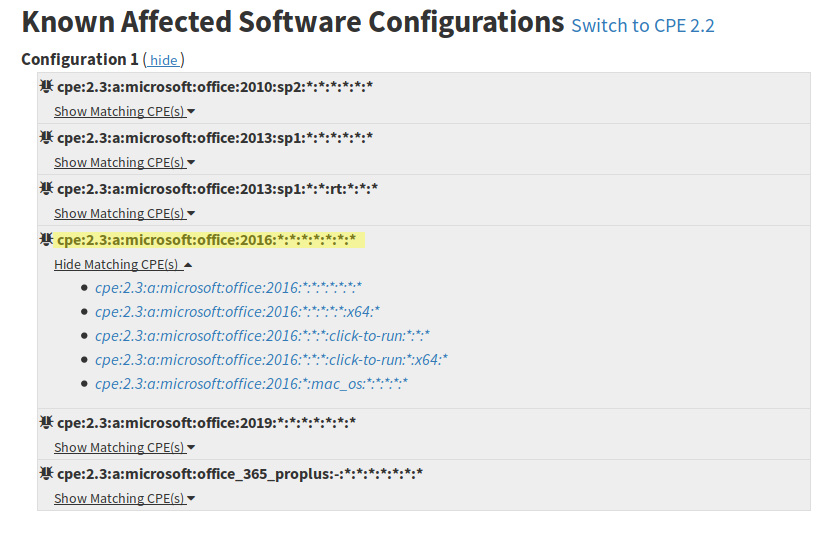The height and width of the screenshot is (534, 835).
Task: Expand matching CPEs for office:2013:sp1
Action: (x=125, y=162)
